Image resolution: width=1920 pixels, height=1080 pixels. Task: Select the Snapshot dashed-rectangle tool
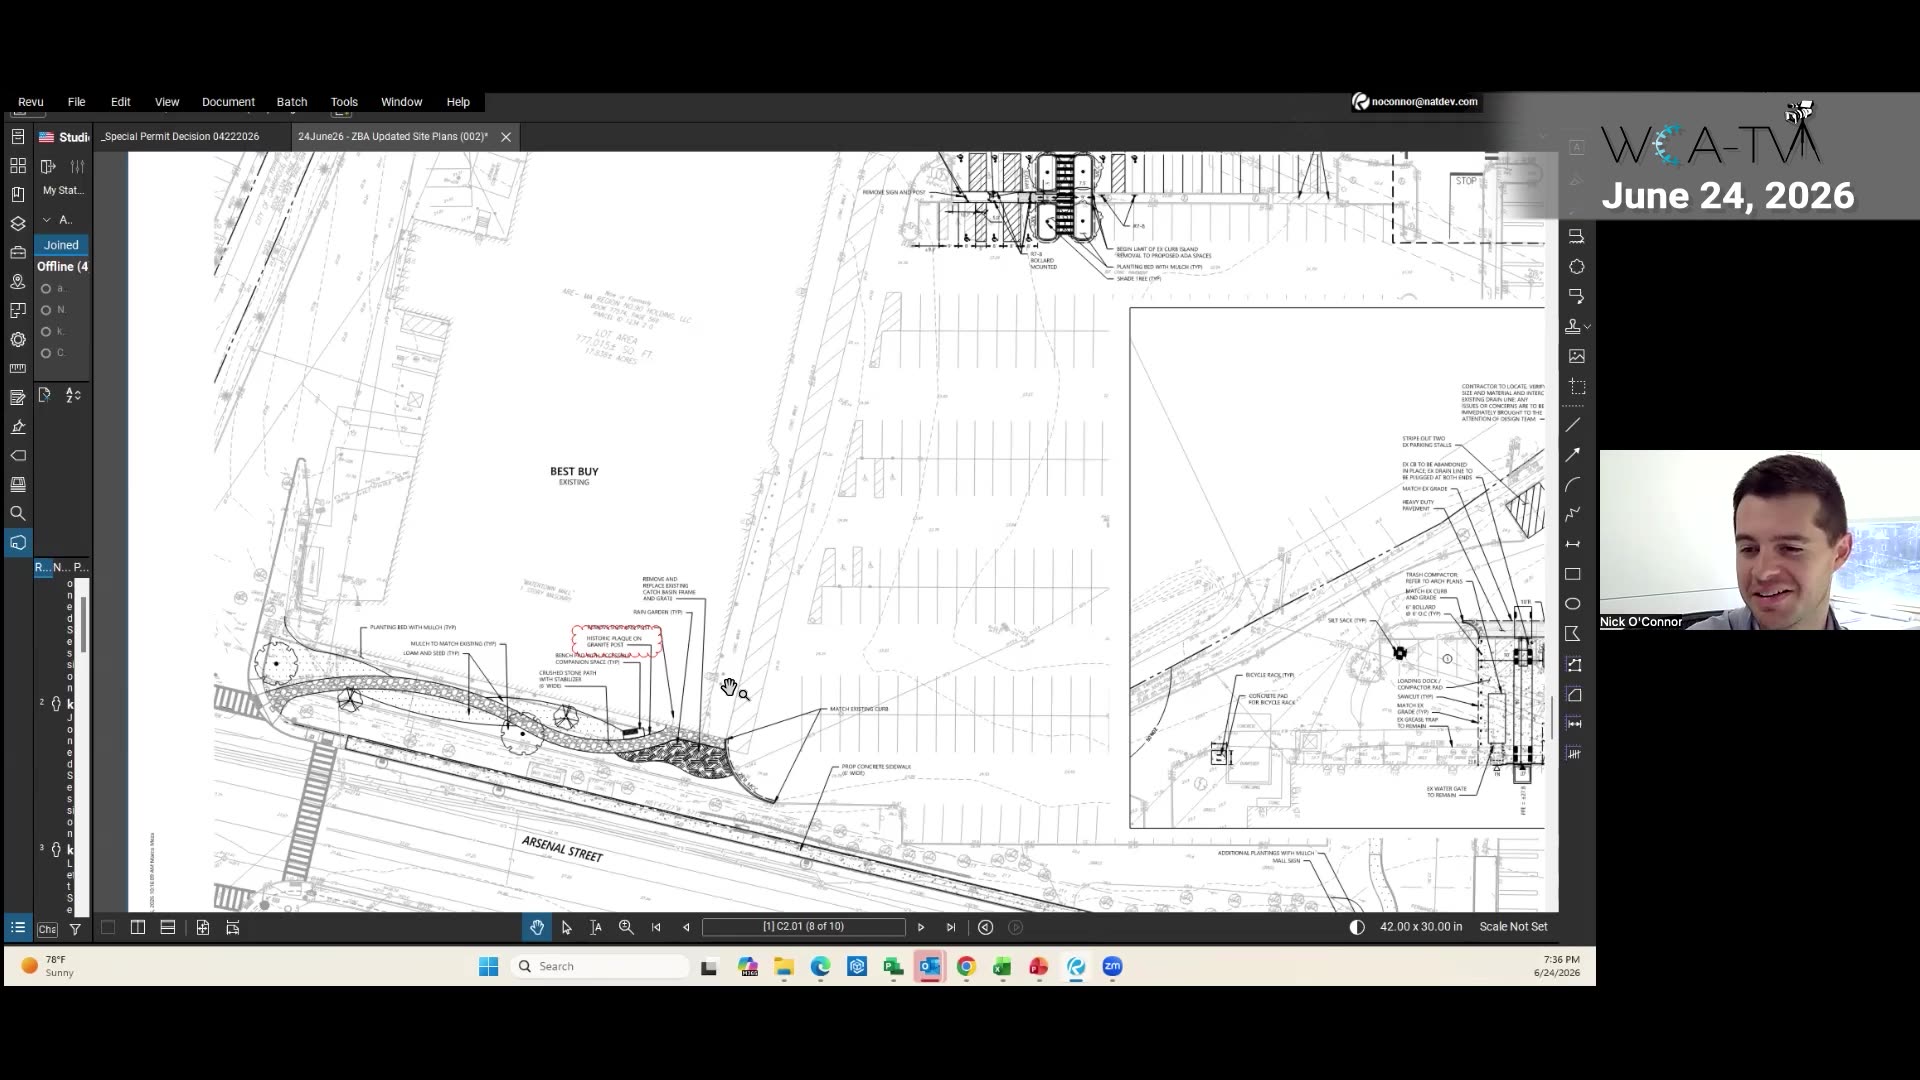click(1576, 386)
